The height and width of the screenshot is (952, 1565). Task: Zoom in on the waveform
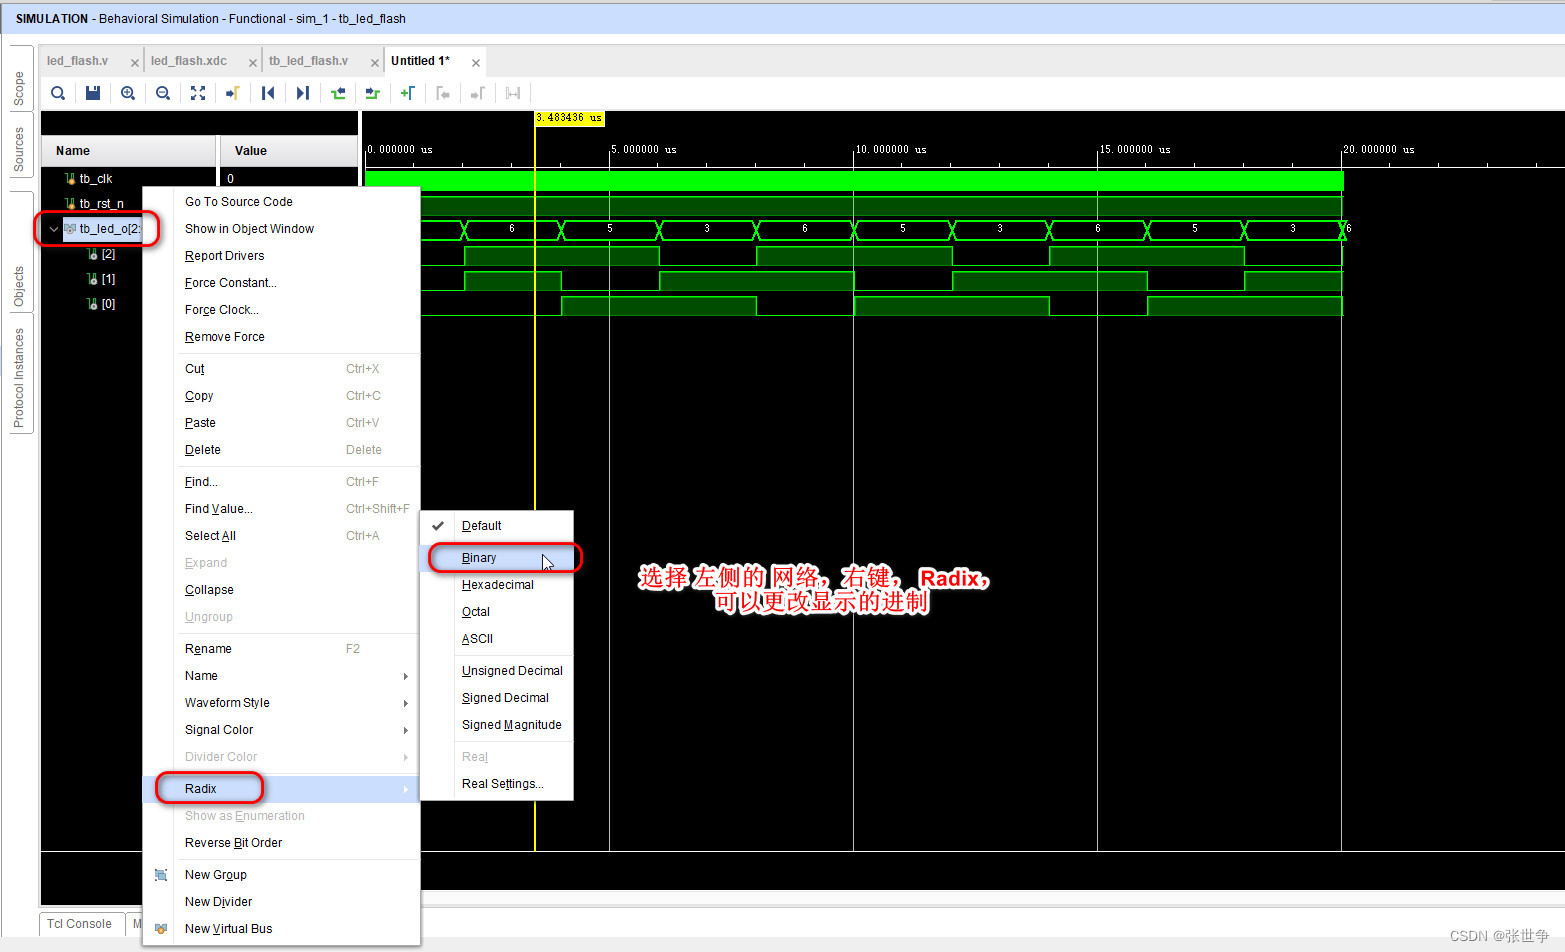click(x=128, y=92)
